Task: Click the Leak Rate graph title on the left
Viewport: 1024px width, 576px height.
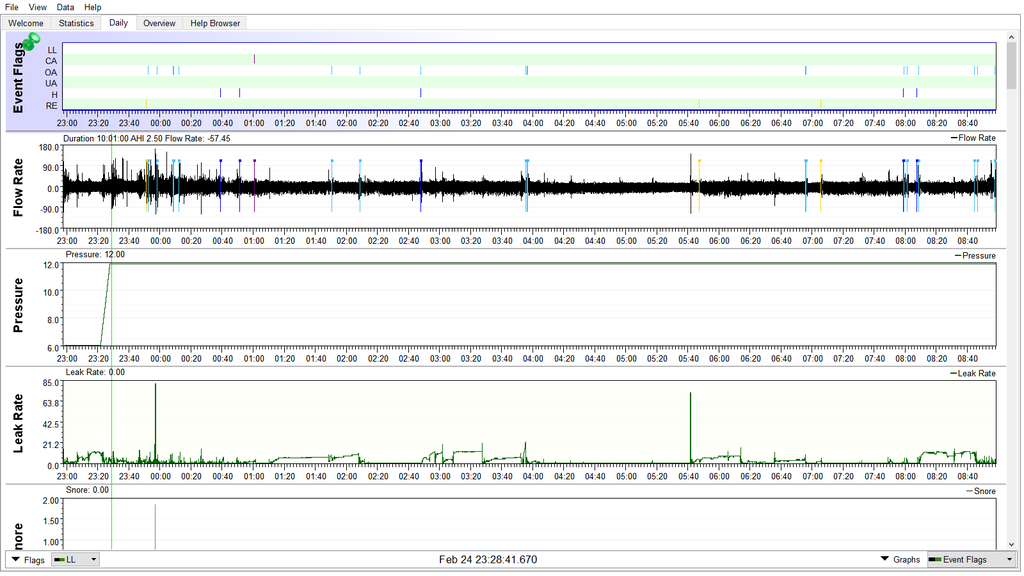Action: pos(18,423)
